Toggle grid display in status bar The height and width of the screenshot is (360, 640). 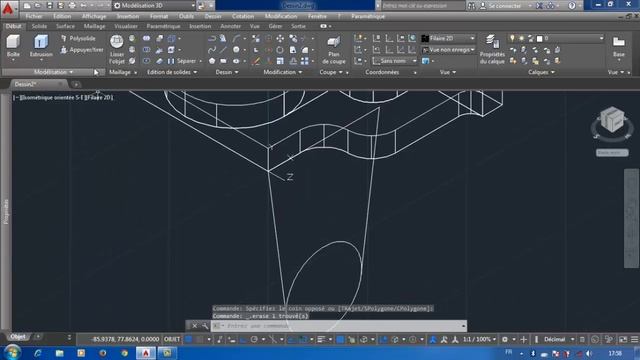(x=189, y=339)
